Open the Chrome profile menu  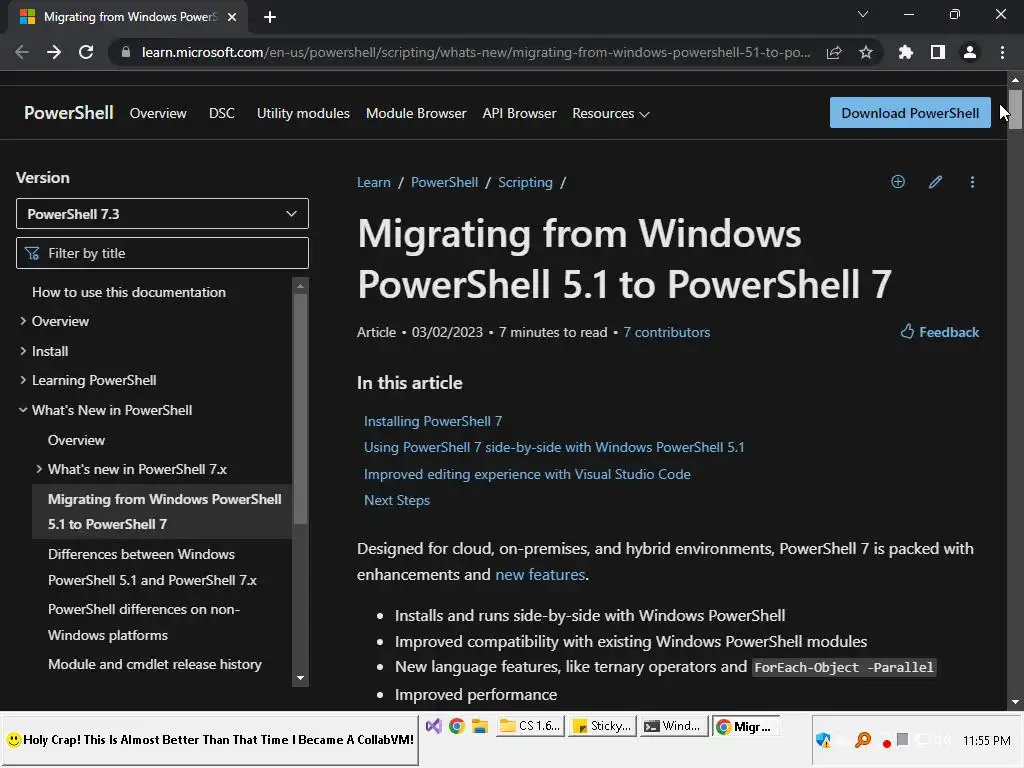(970, 52)
